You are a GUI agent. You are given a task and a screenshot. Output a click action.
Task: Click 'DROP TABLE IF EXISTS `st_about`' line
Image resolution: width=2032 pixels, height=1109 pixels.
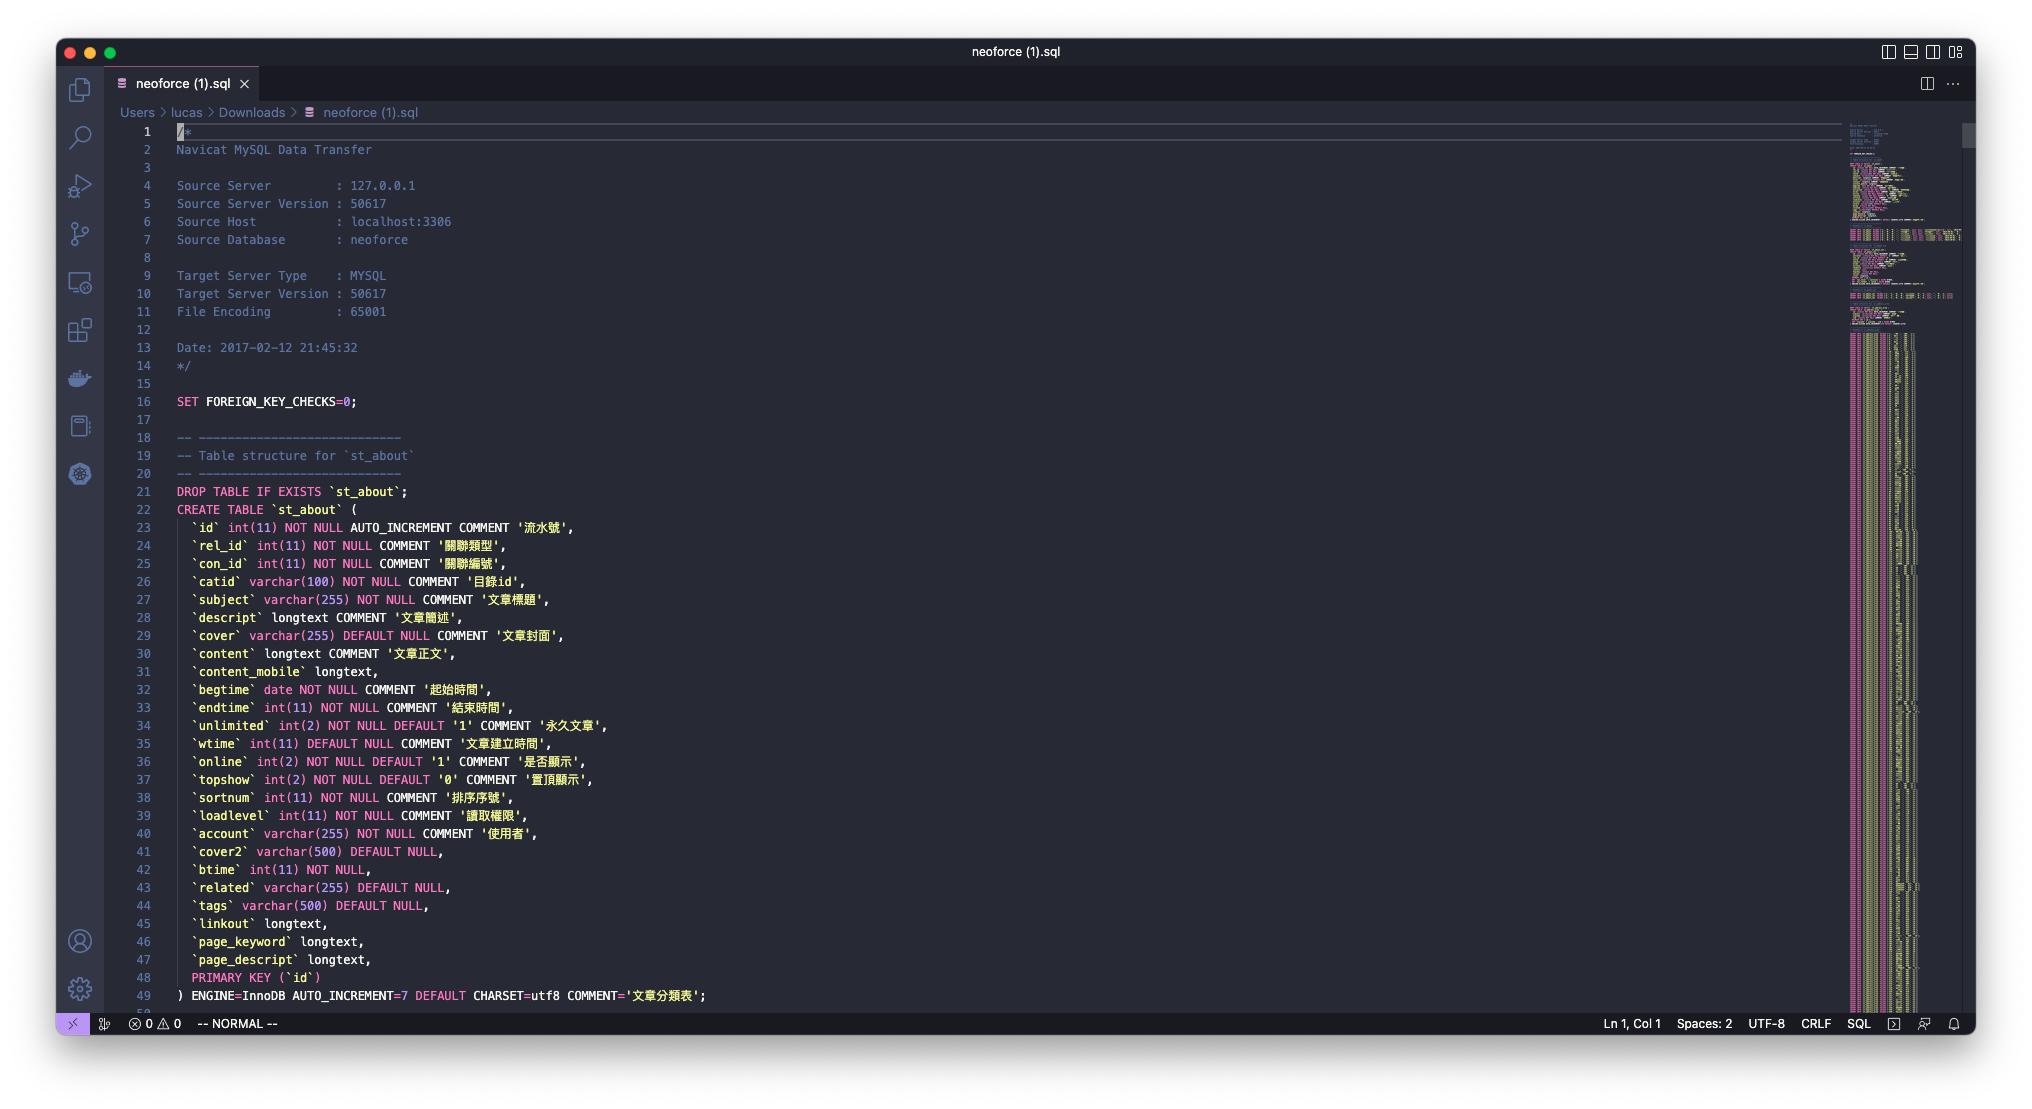(x=292, y=492)
